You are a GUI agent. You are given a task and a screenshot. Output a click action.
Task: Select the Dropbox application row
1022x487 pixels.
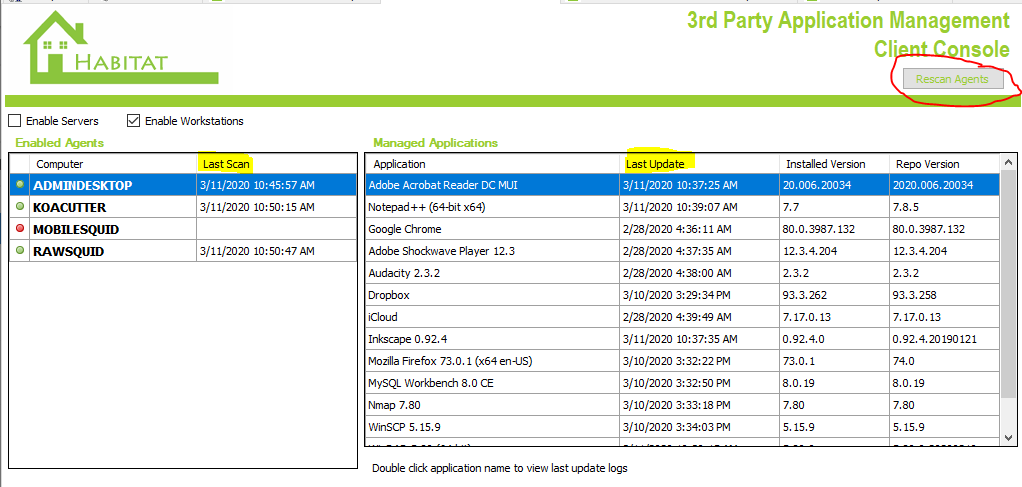click(x=682, y=295)
